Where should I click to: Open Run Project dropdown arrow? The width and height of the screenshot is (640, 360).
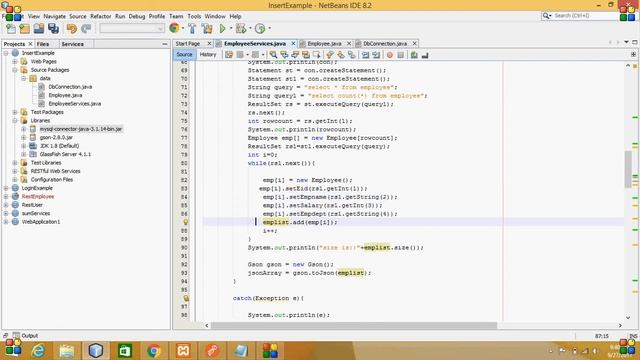coord(231,29)
